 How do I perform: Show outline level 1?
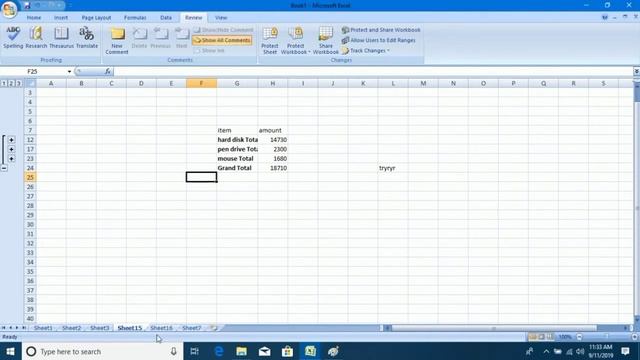[x=4, y=83]
